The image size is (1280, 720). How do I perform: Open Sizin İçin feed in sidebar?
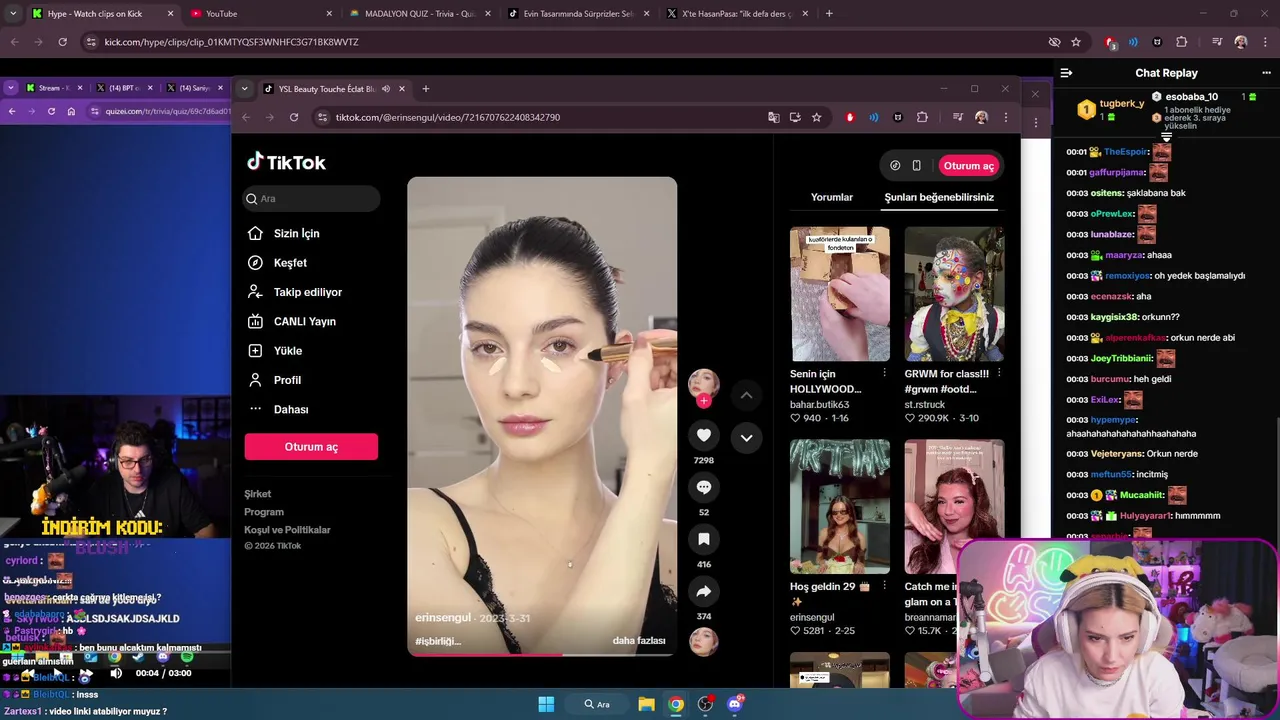296,233
